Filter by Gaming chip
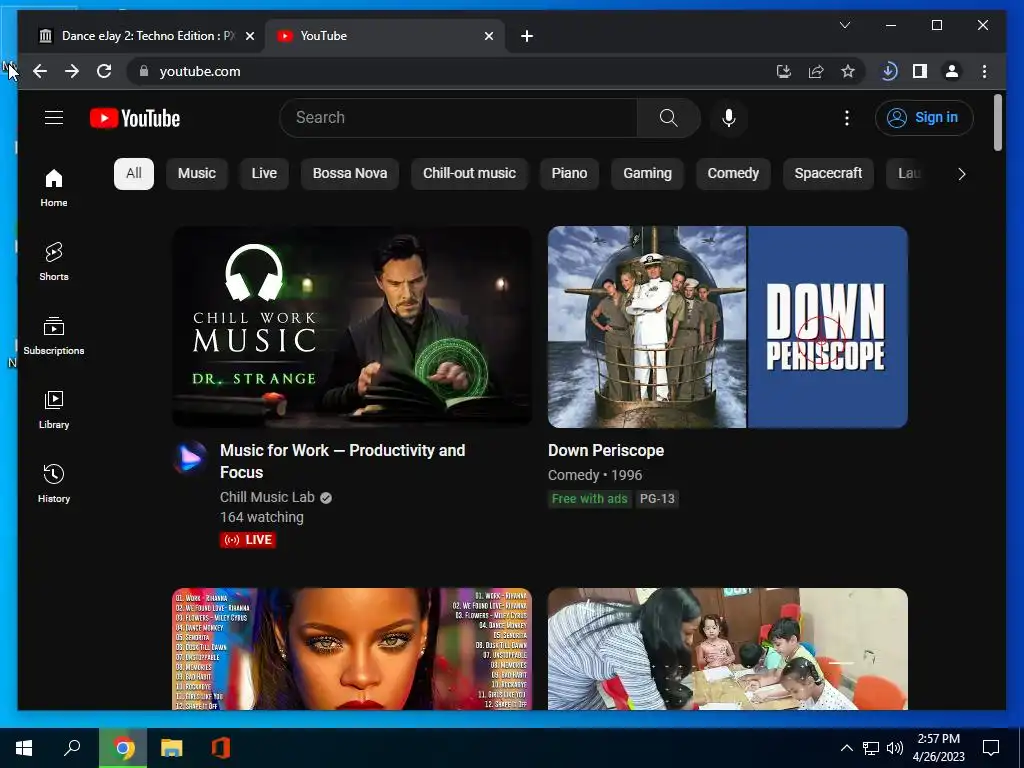Viewport: 1024px width, 768px height. pos(647,174)
